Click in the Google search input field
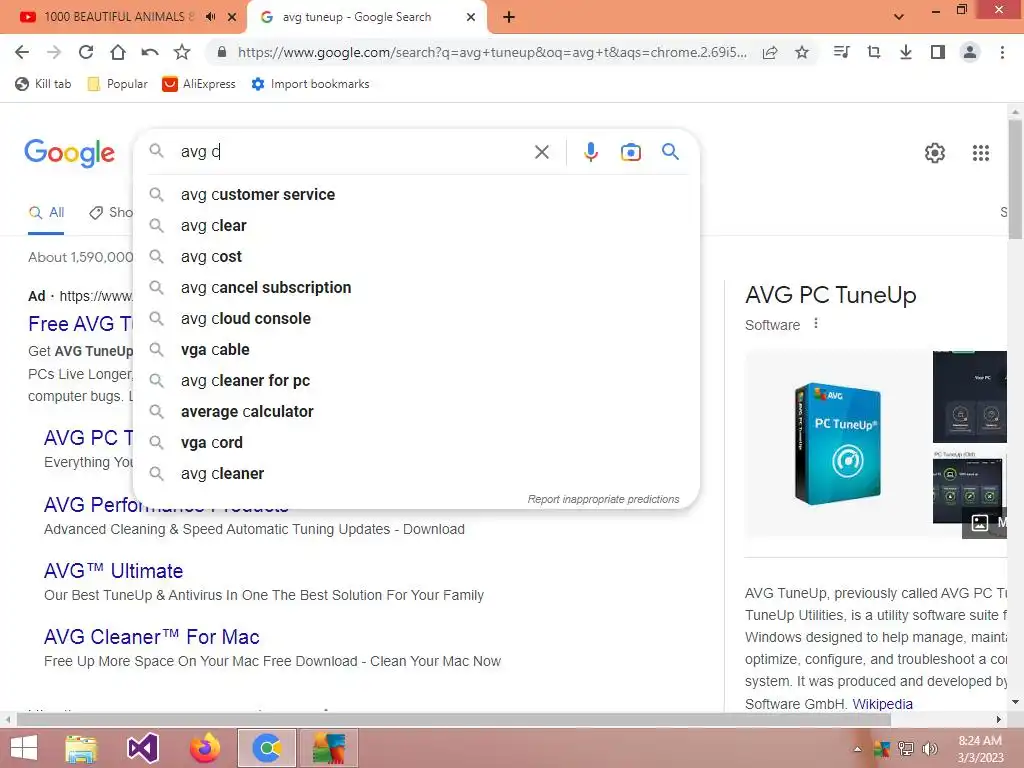Image resolution: width=1024 pixels, height=768 pixels. pyautogui.click(x=353, y=152)
